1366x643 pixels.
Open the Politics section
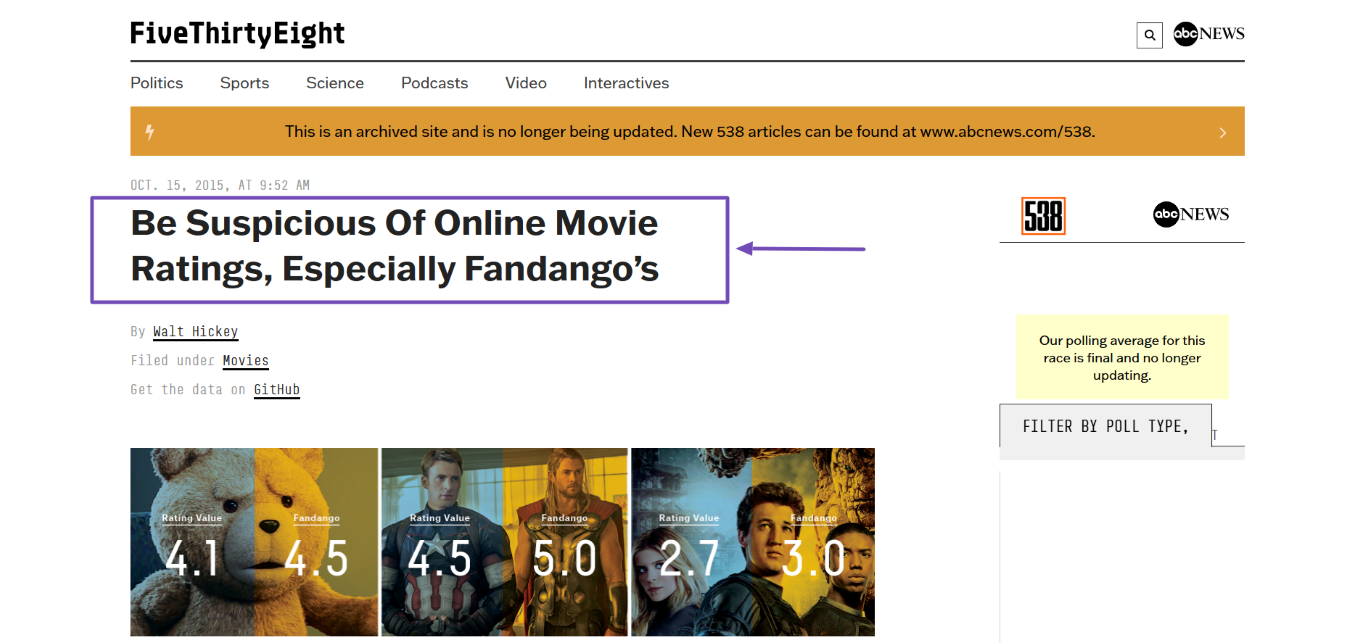click(157, 83)
